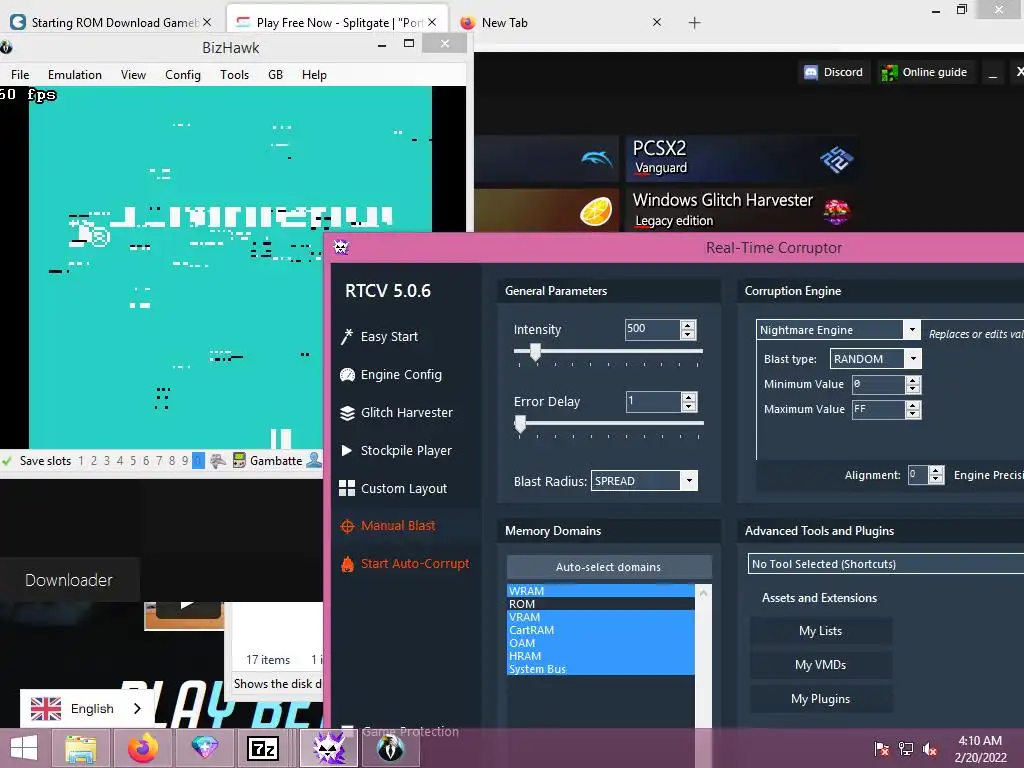Open Nightmare Engine dropdown
This screenshot has width=1024, height=768.
[912, 329]
